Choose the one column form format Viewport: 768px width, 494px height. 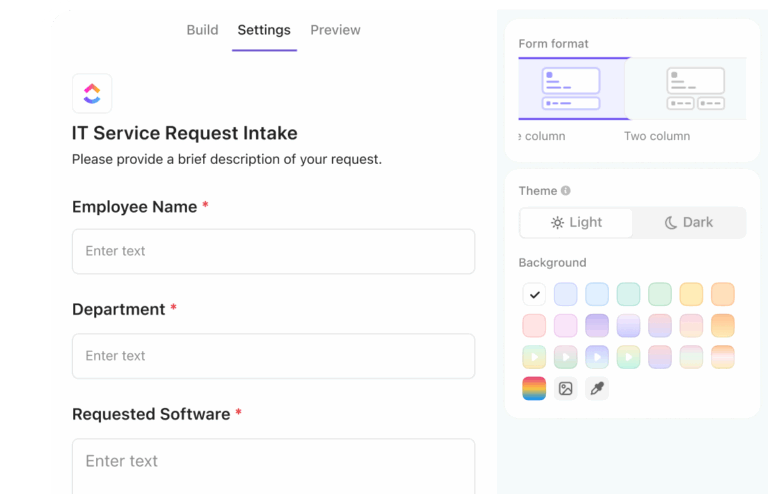(x=571, y=89)
